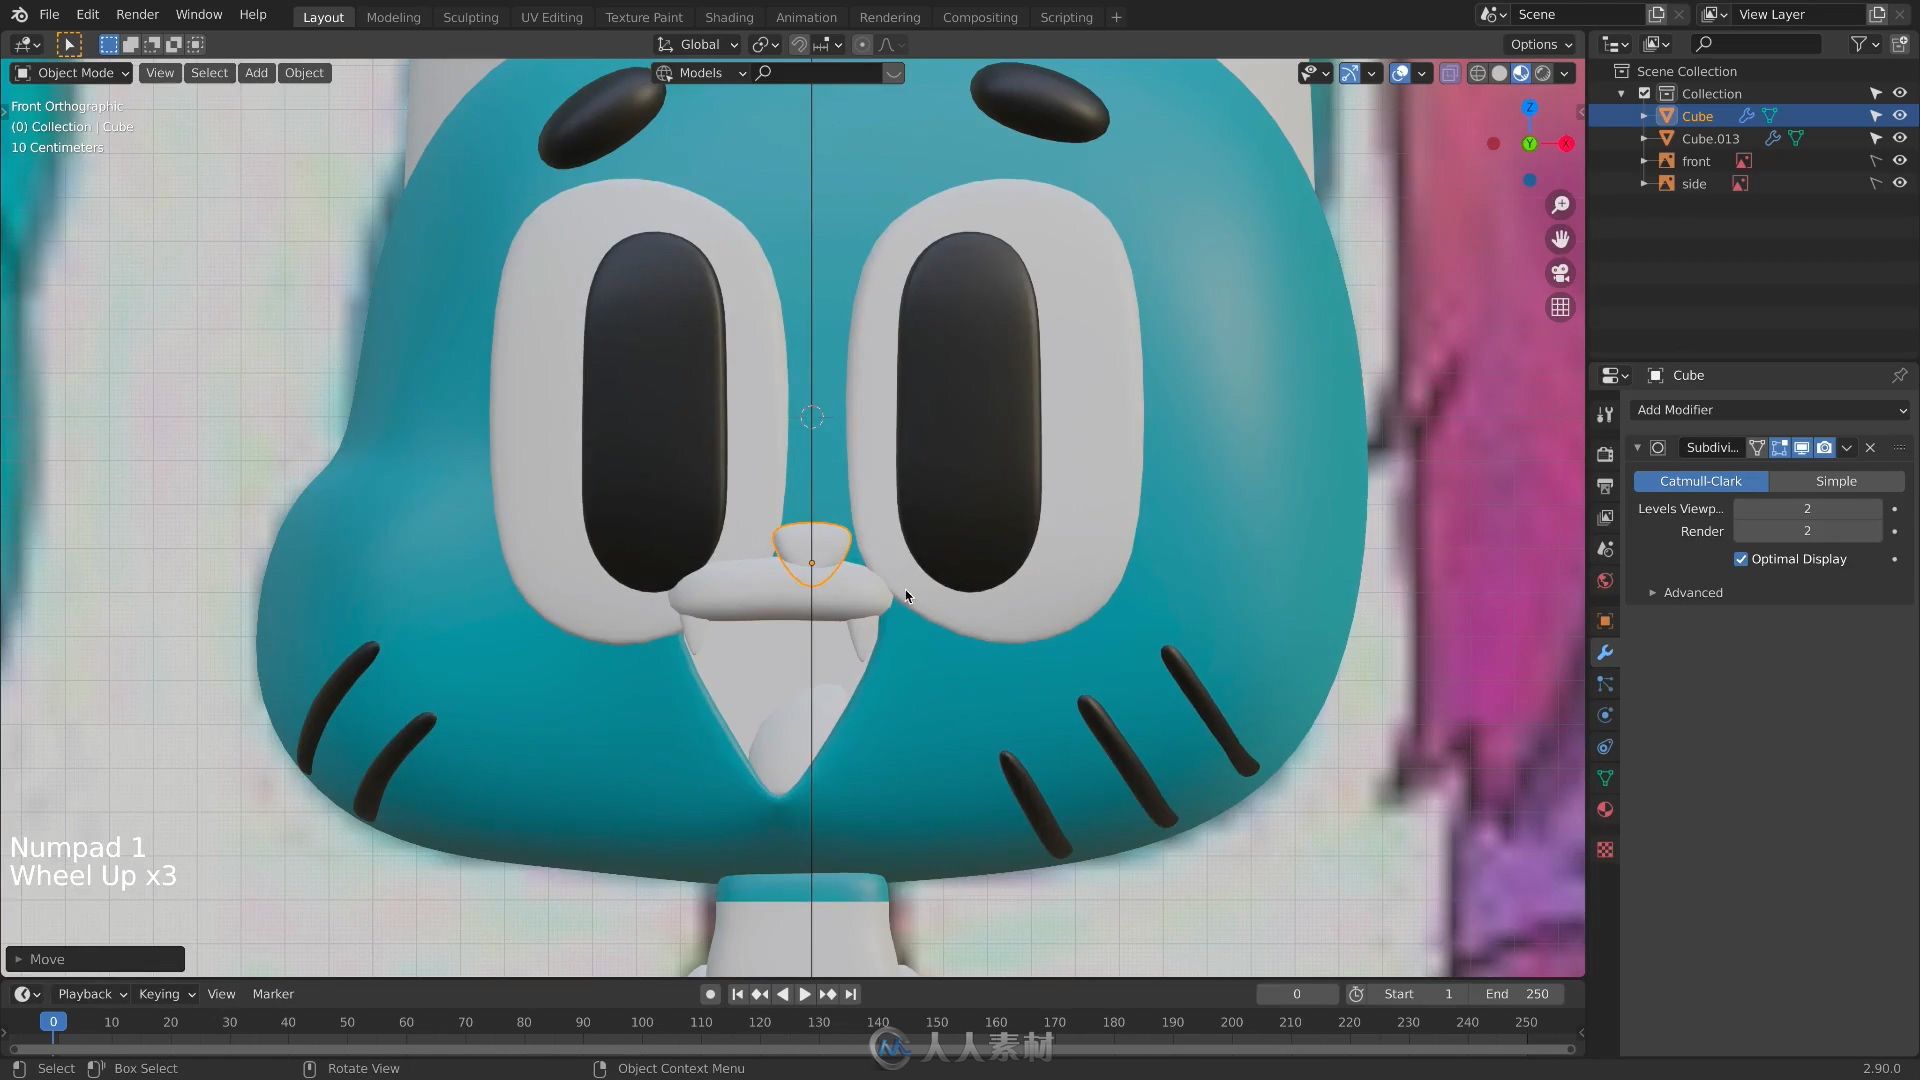Open the Add Modifier dropdown
The height and width of the screenshot is (1080, 1920).
(1770, 410)
